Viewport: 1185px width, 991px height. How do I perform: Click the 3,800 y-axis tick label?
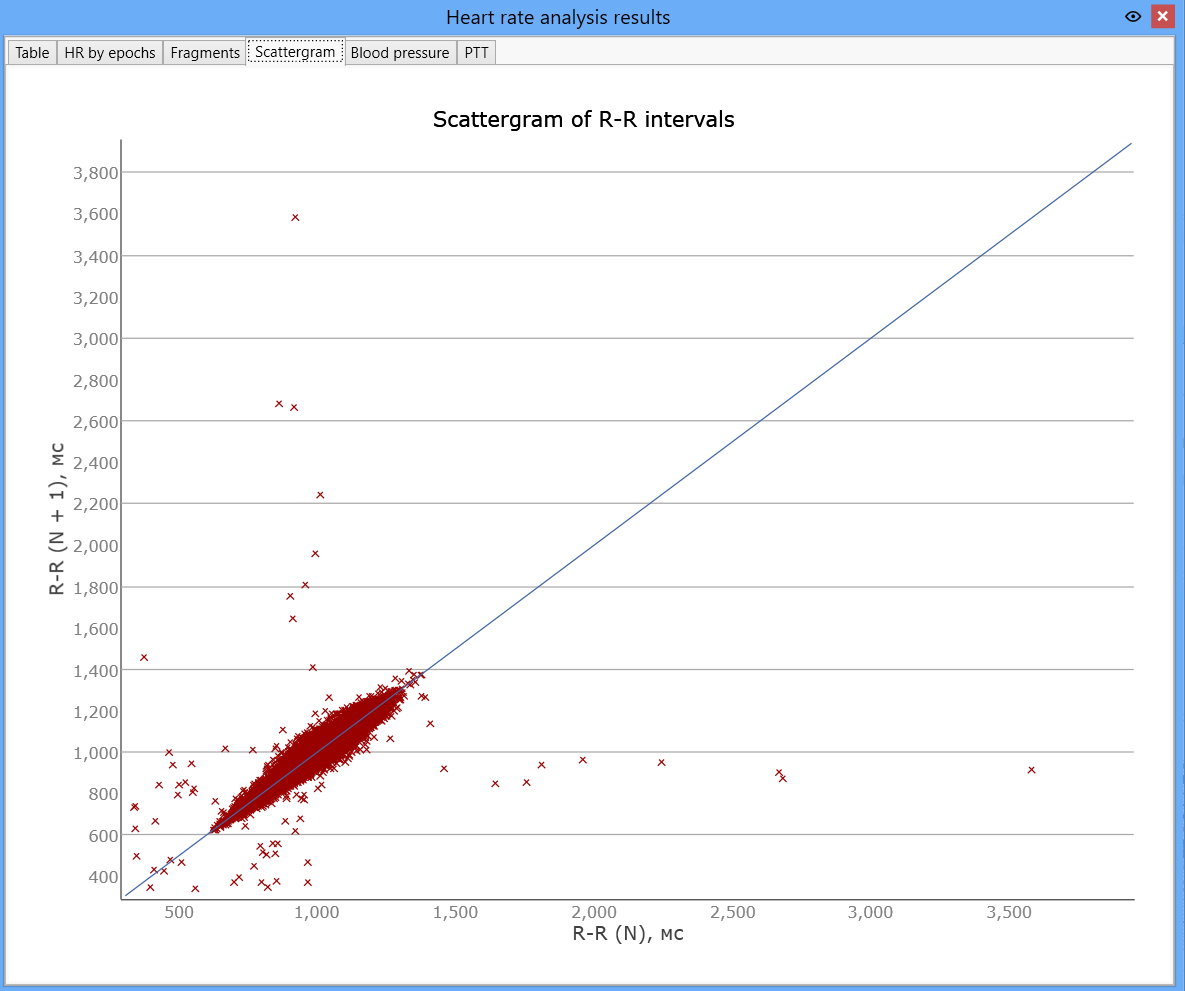pos(96,173)
